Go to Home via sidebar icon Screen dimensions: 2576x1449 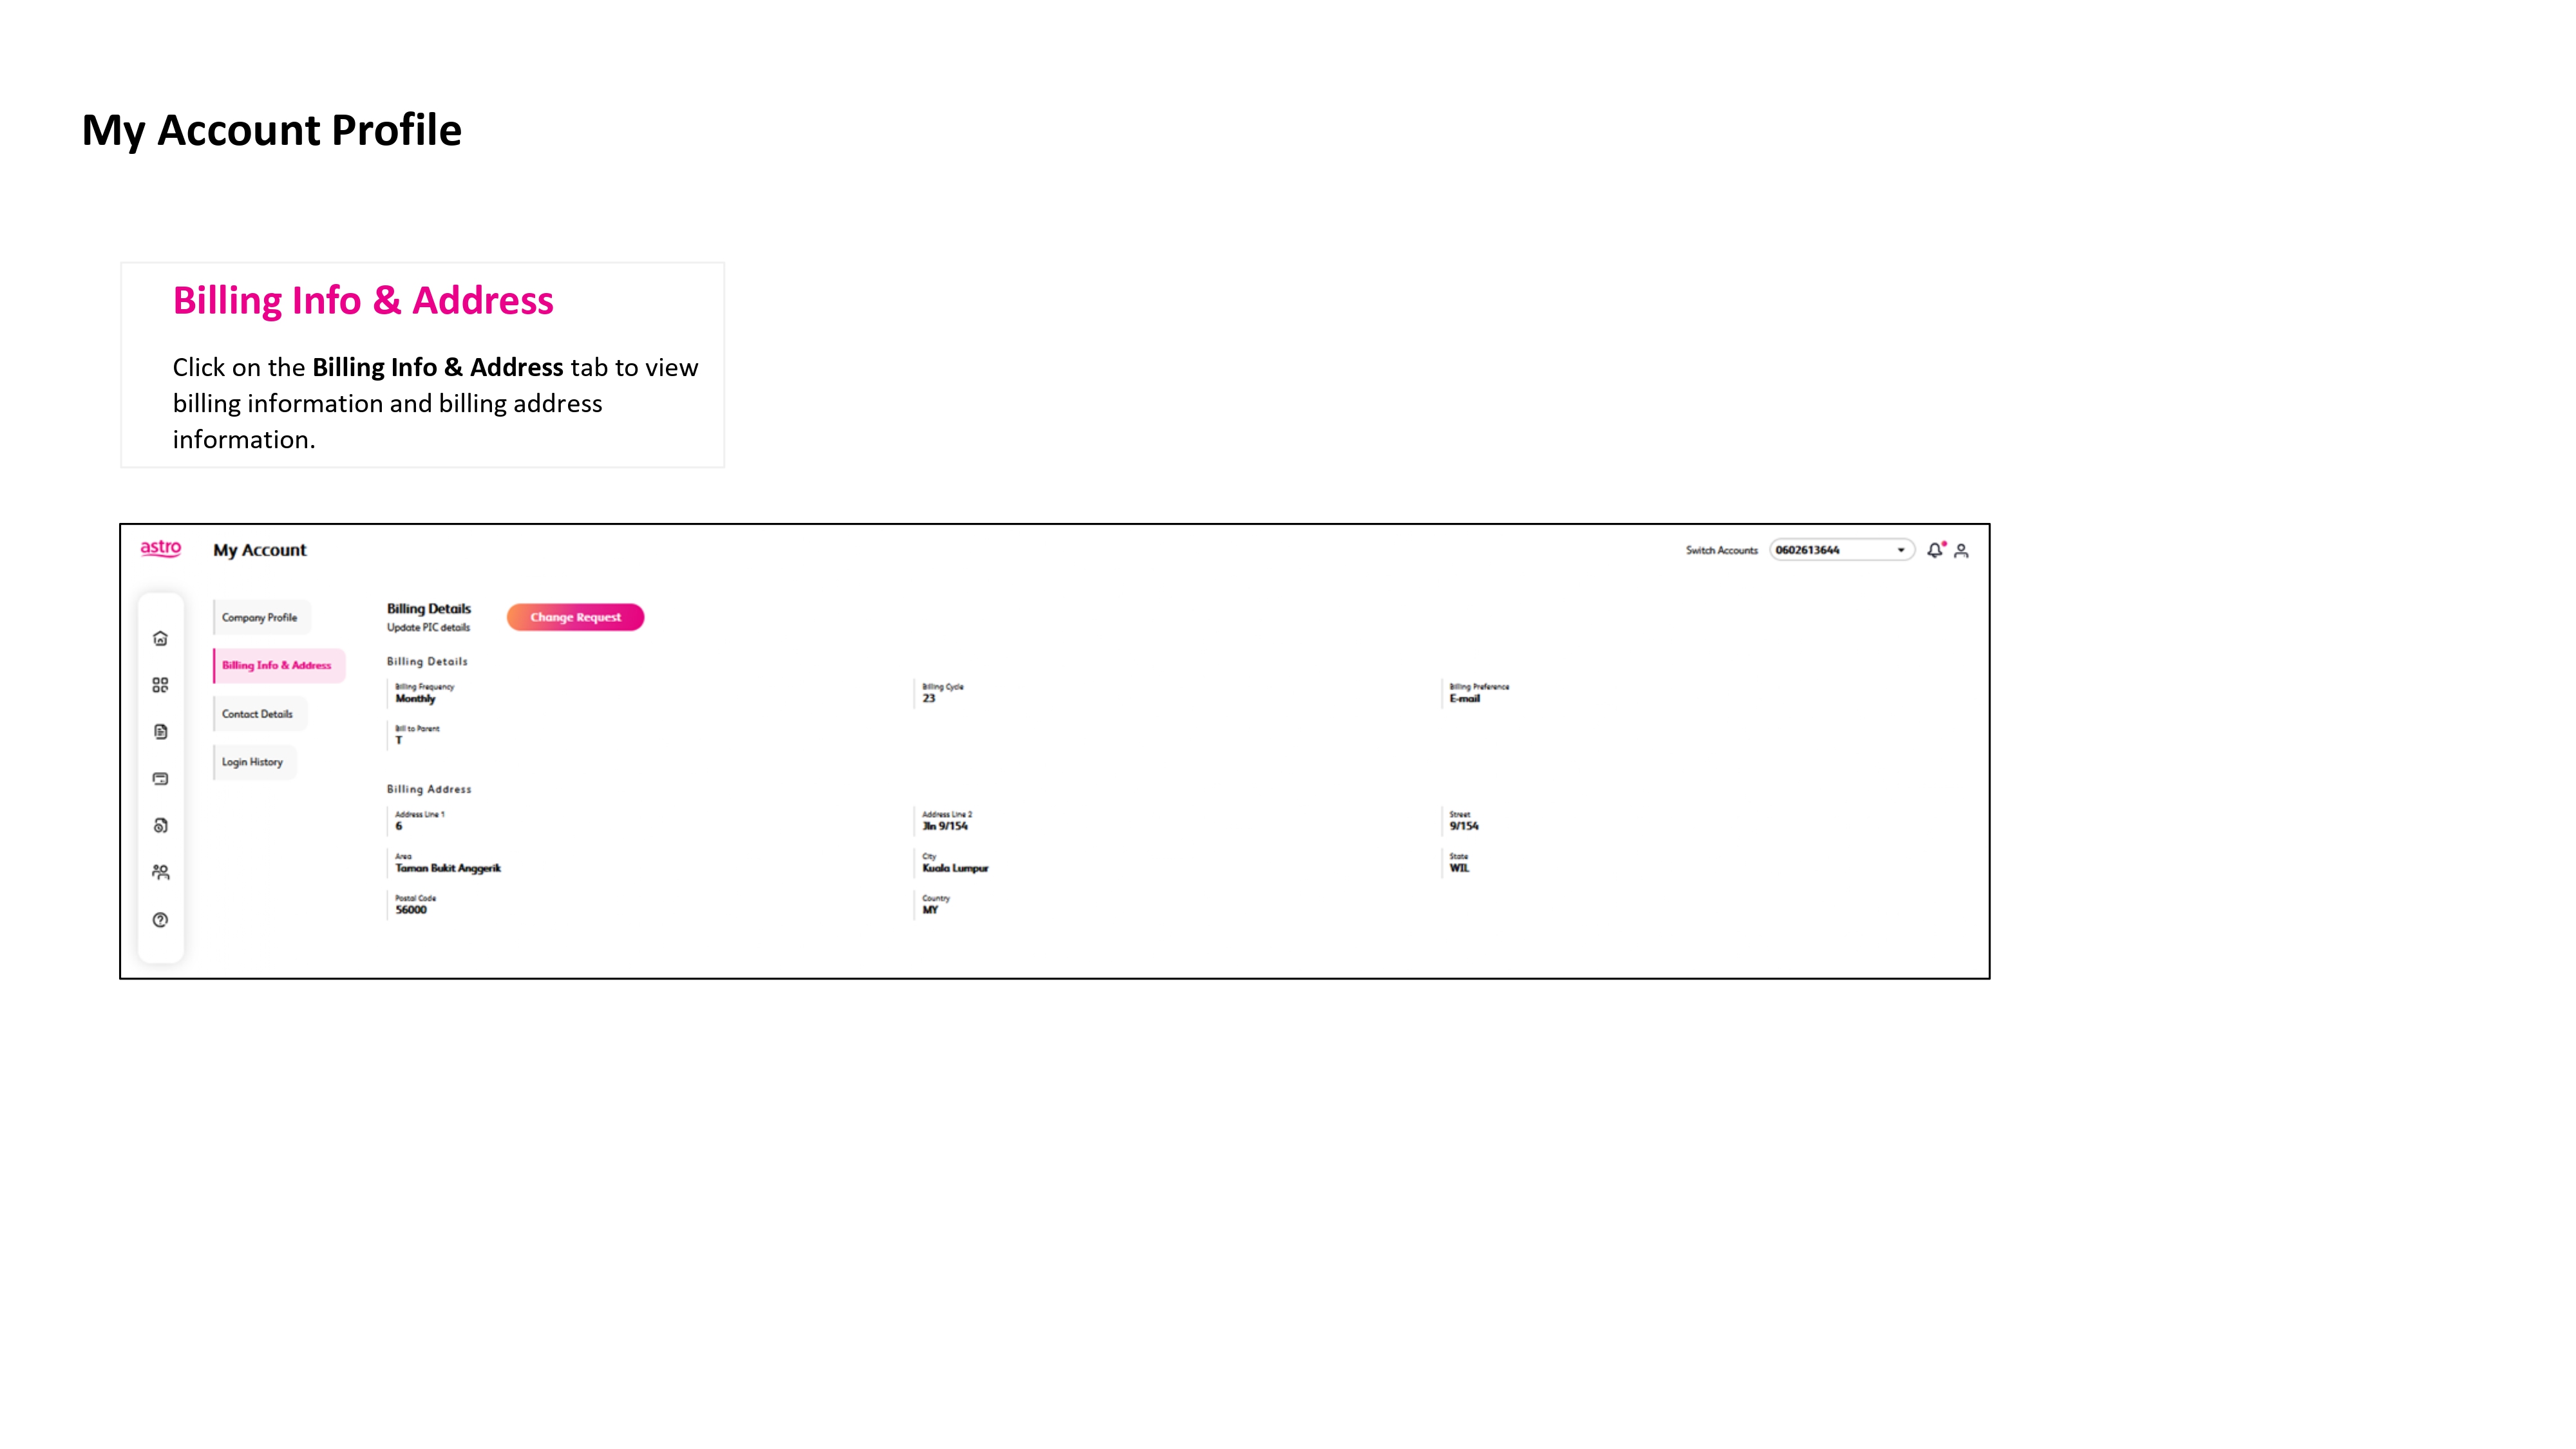coord(160,639)
